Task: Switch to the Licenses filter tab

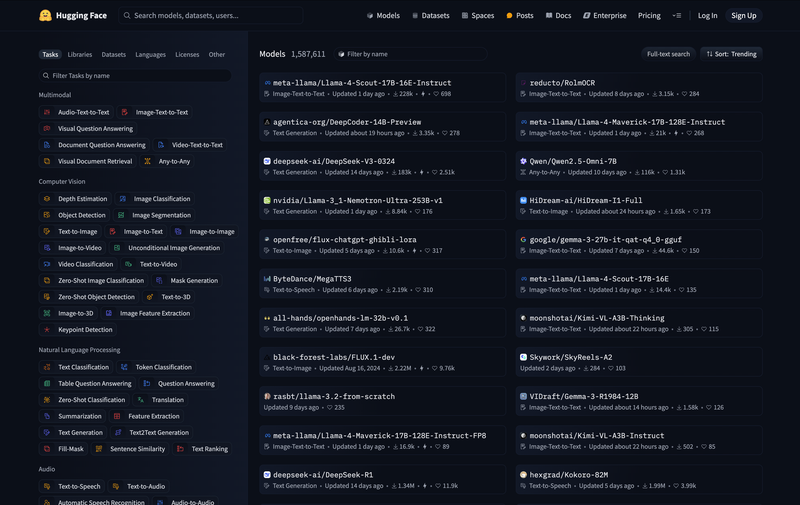Action: pyautogui.click(x=187, y=55)
